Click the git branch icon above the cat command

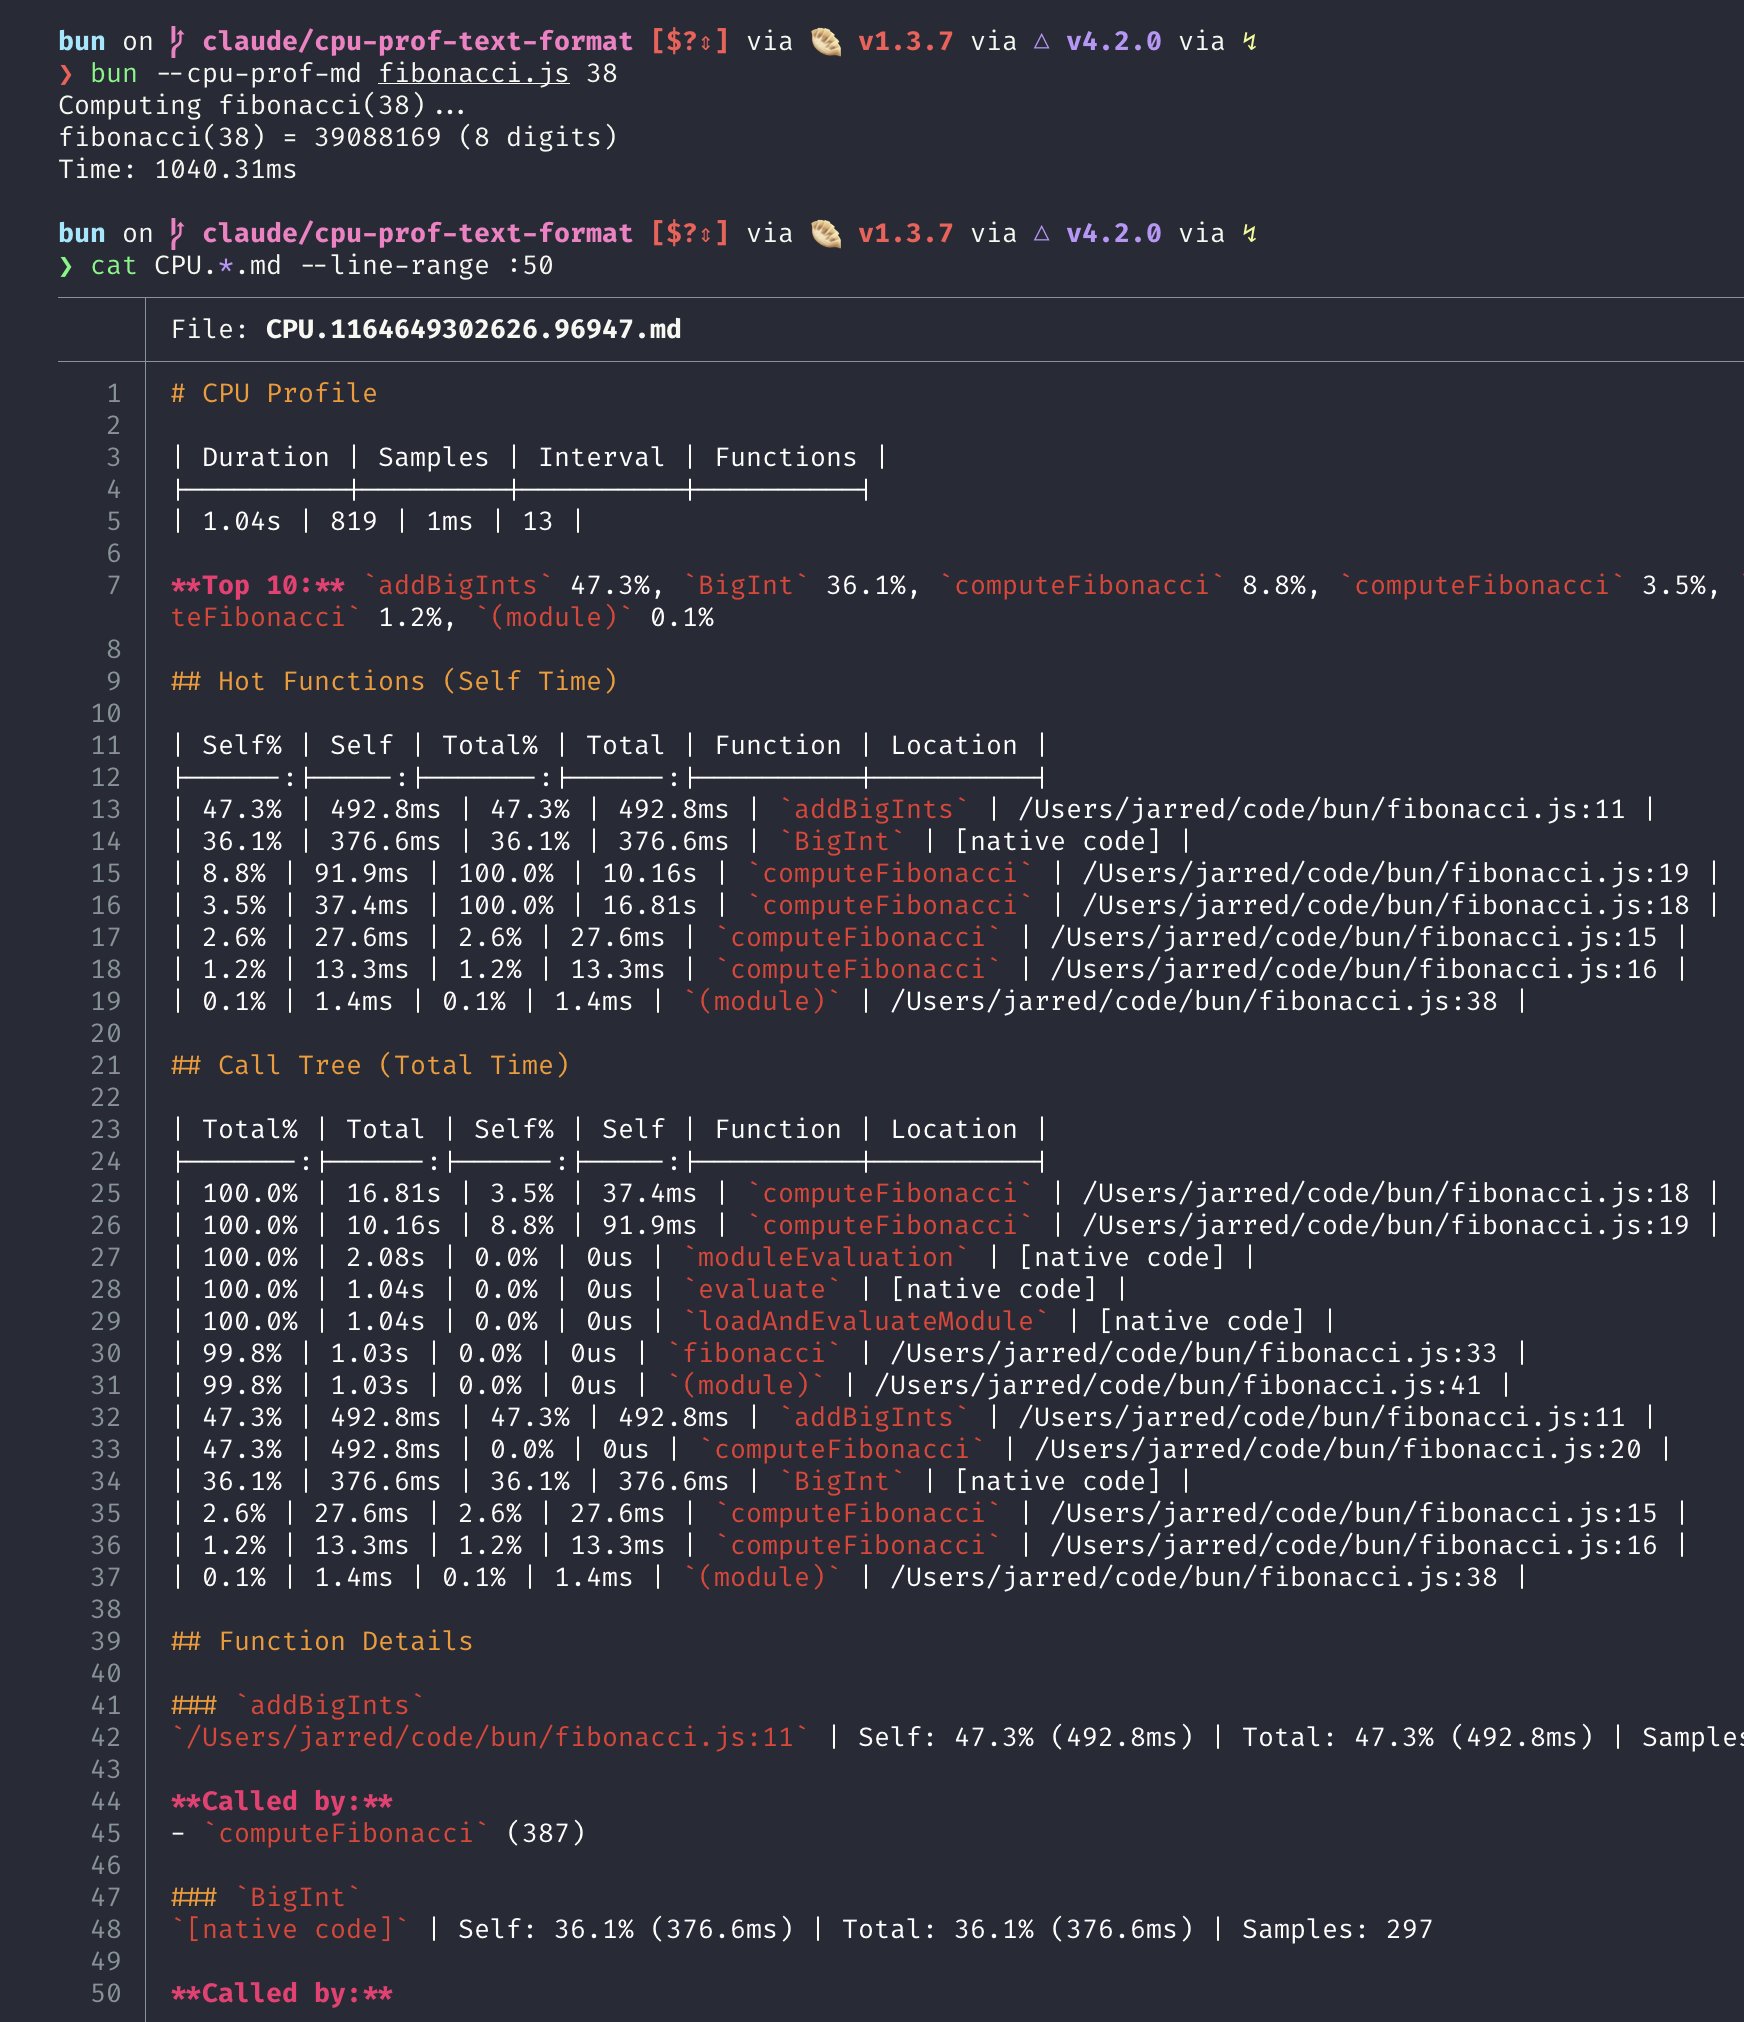[x=177, y=233]
